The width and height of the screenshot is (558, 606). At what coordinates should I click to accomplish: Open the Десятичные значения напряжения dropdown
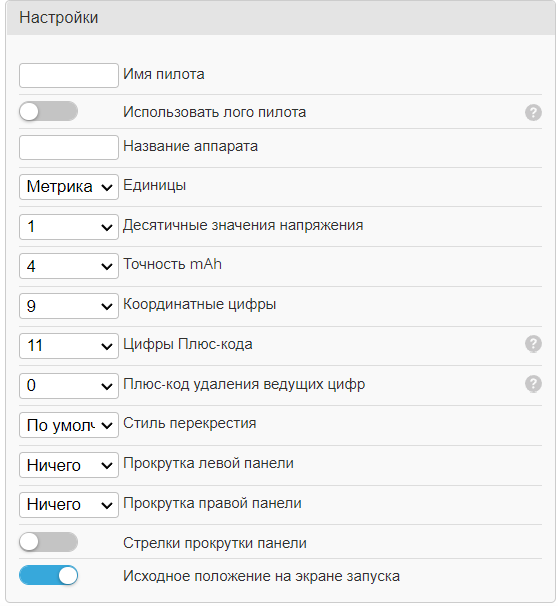[69, 227]
